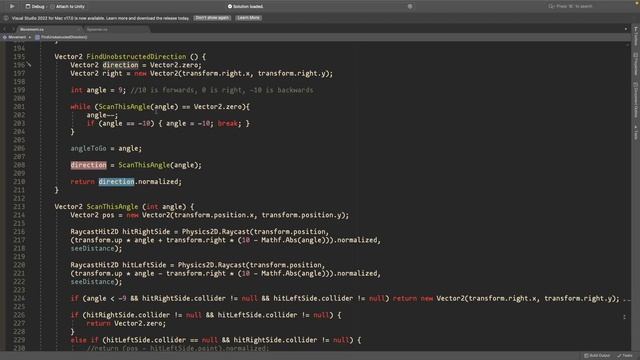Click 'ScanThisAngle' in the while condition
The width and height of the screenshot is (640, 360).
pyautogui.click(x=124, y=107)
